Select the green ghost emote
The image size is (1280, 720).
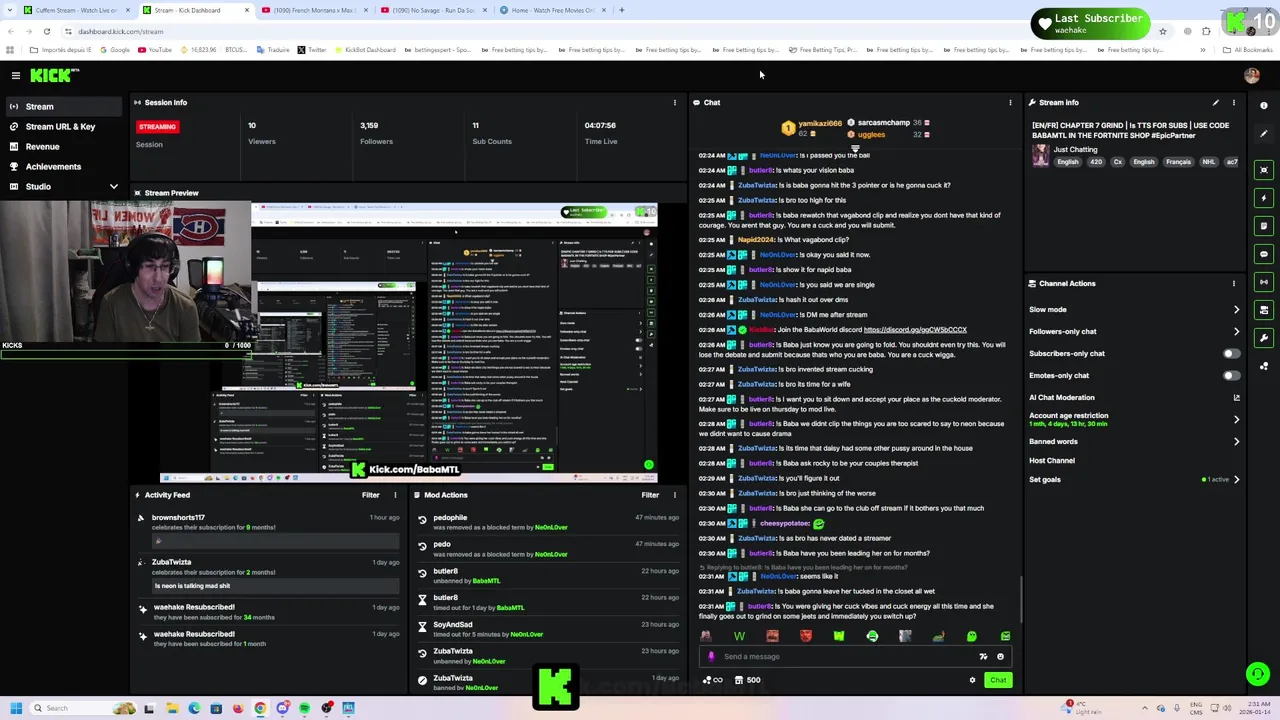[972, 636]
